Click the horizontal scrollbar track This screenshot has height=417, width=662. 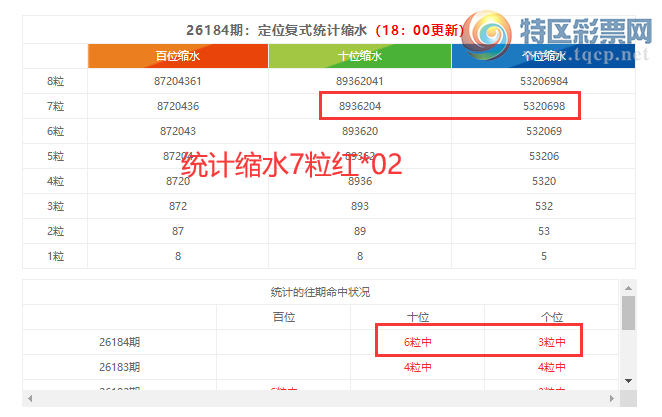click(x=321, y=398)
